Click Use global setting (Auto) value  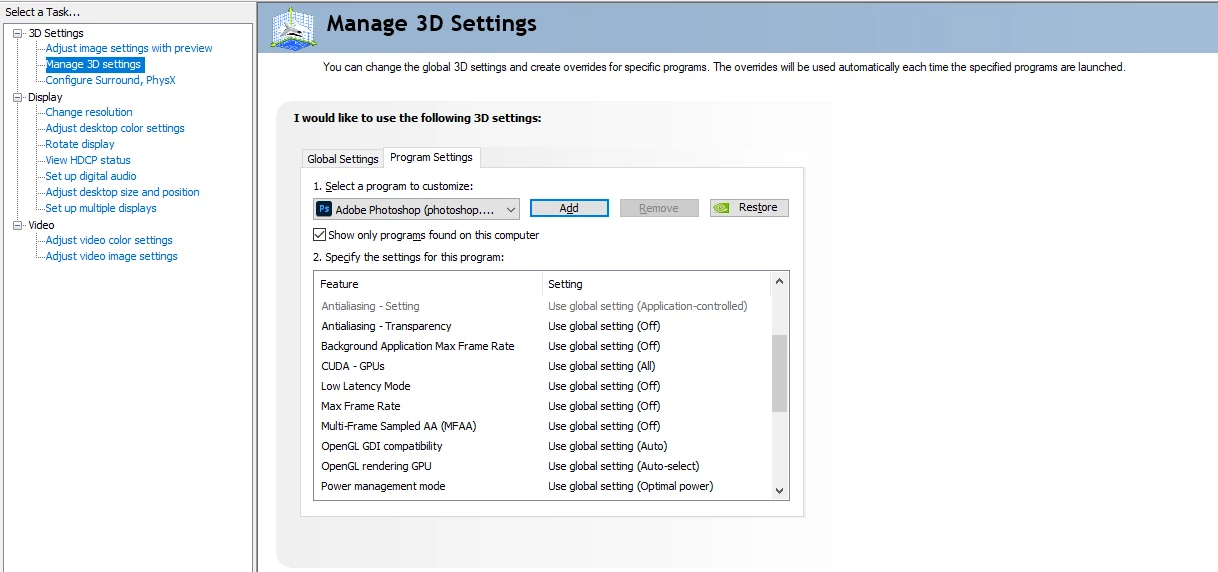[607, 446]
